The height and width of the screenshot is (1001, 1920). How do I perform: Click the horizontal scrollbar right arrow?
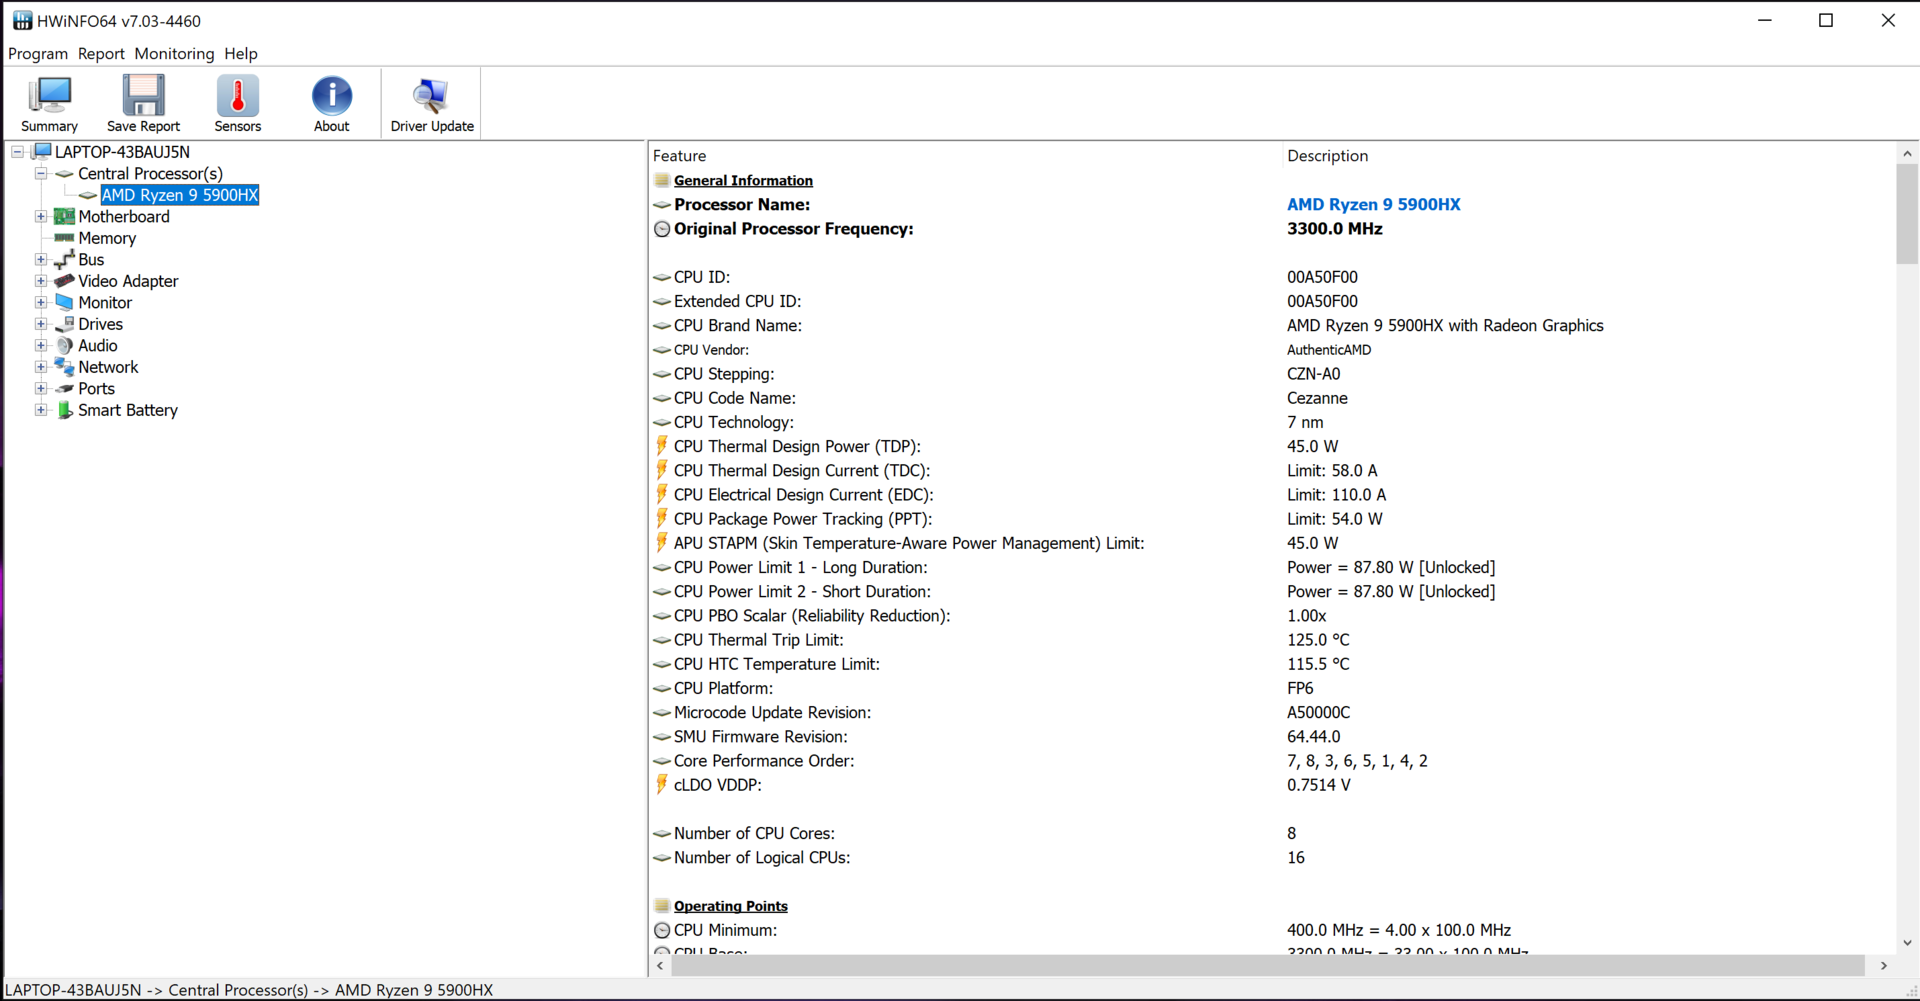tap(1884, 966)
